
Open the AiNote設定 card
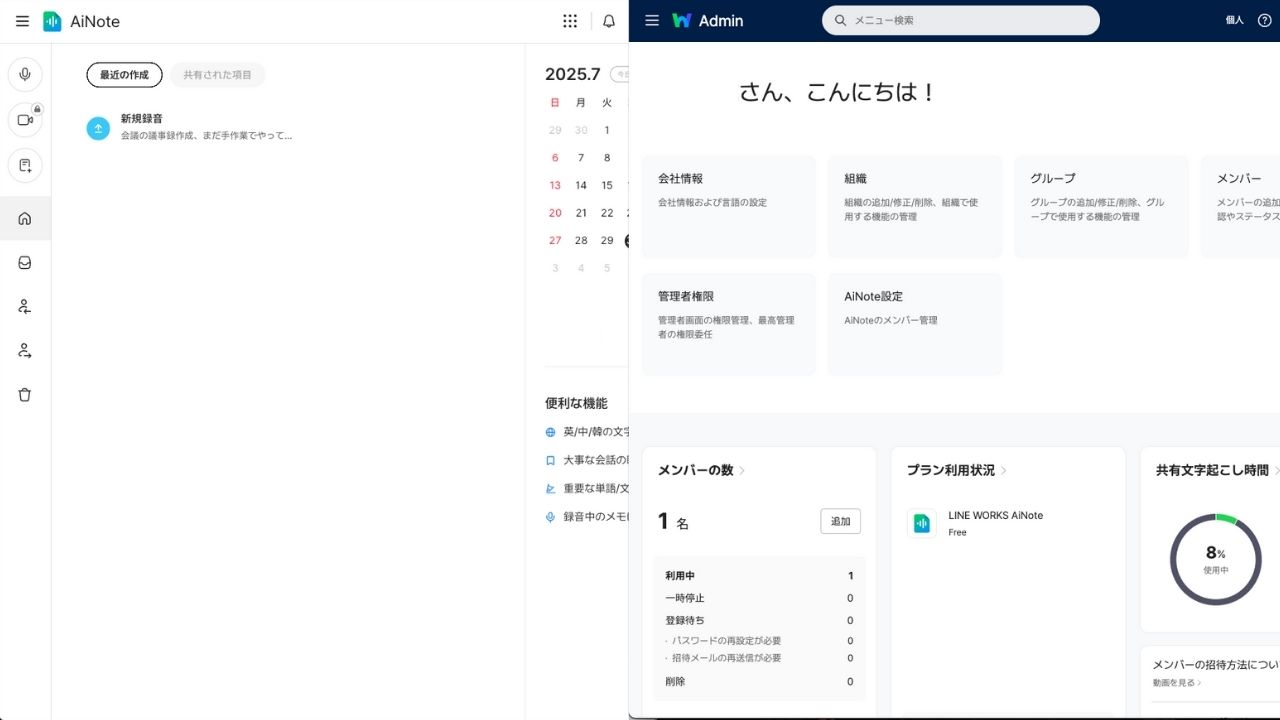pyautogui.click(x=914, y=324)
